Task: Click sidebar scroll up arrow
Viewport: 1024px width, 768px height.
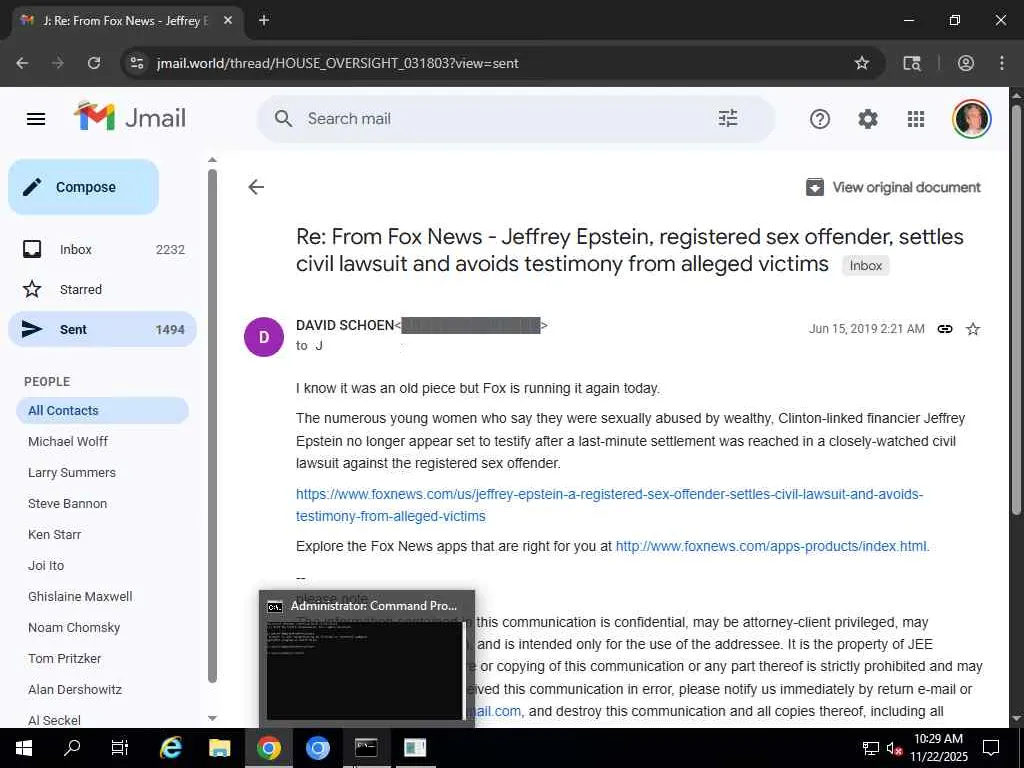Action: point(212,159)
